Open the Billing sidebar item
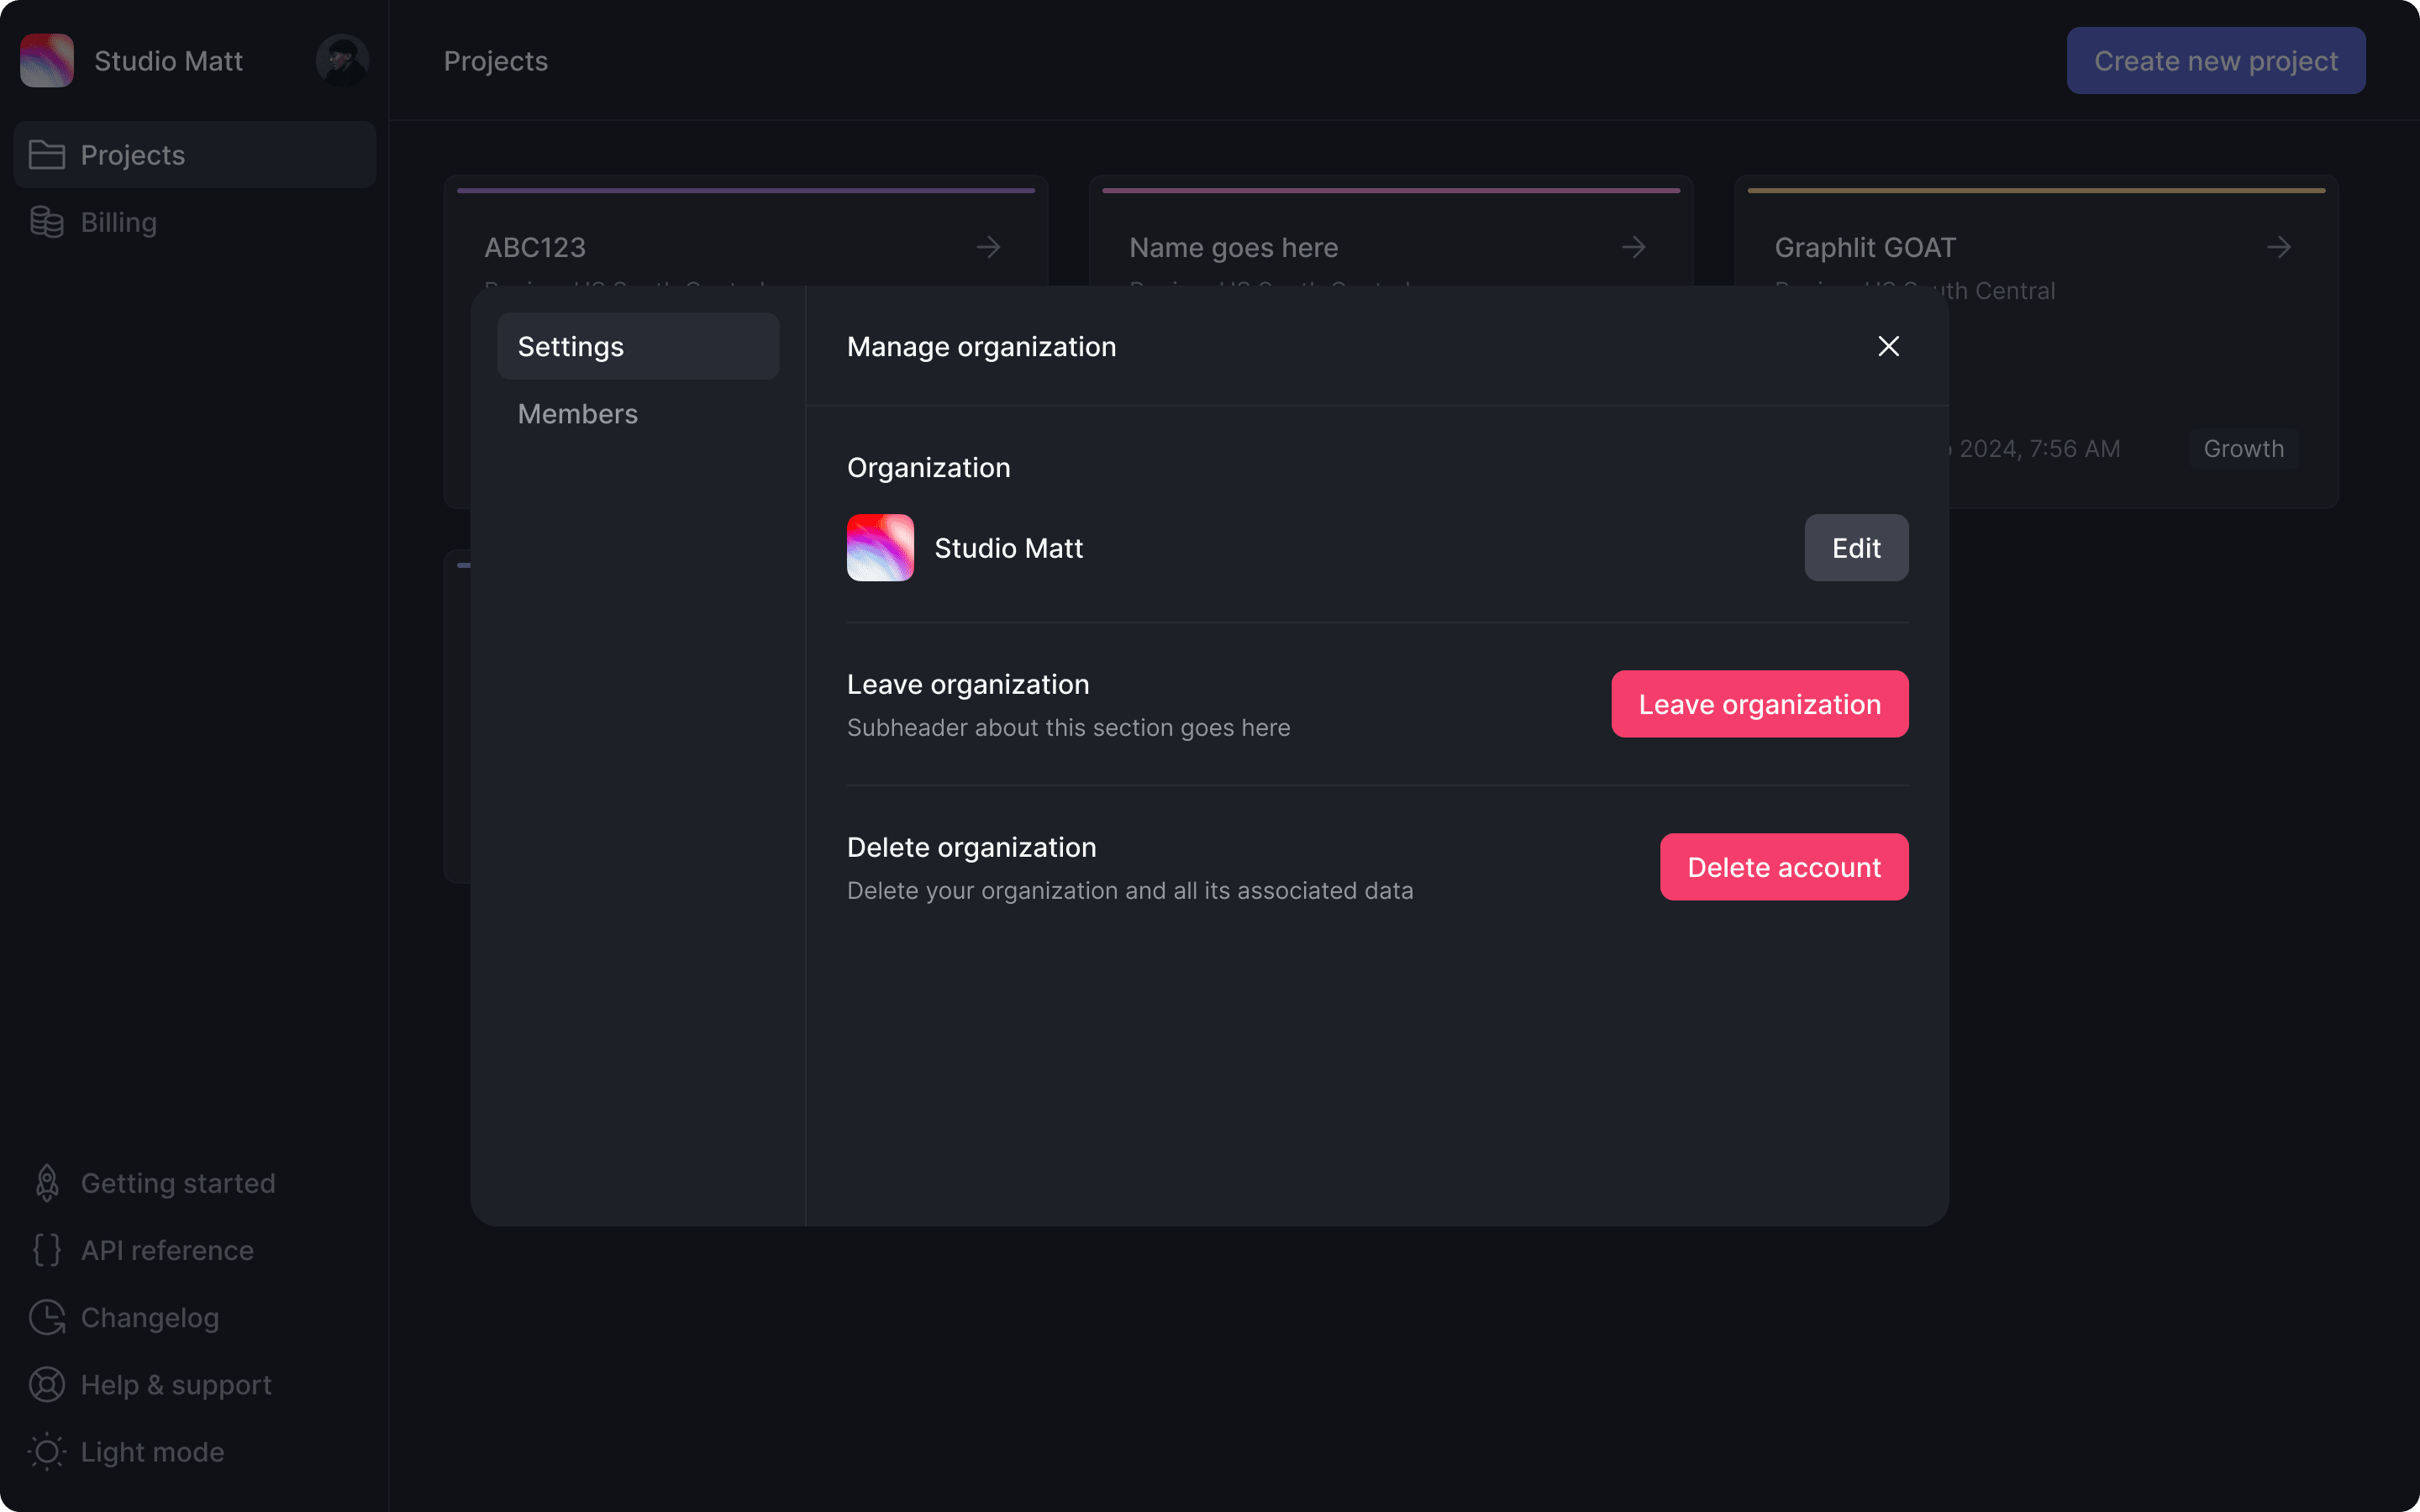 (195, 222)
